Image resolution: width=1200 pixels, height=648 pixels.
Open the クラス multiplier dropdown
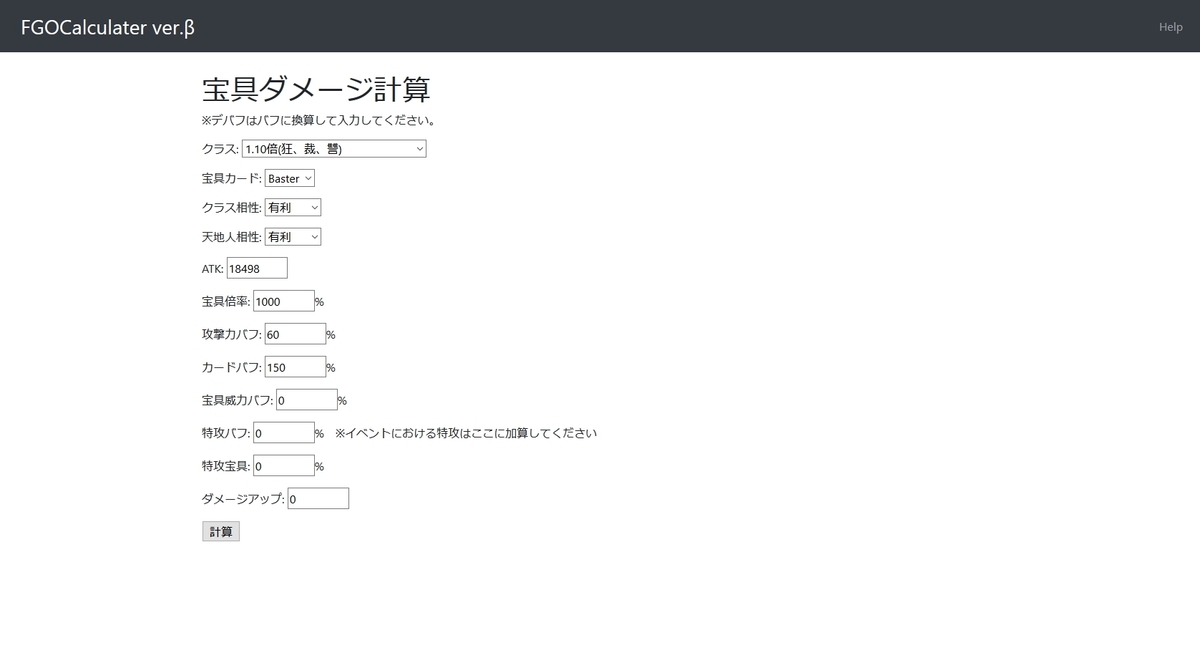point(334,149)
